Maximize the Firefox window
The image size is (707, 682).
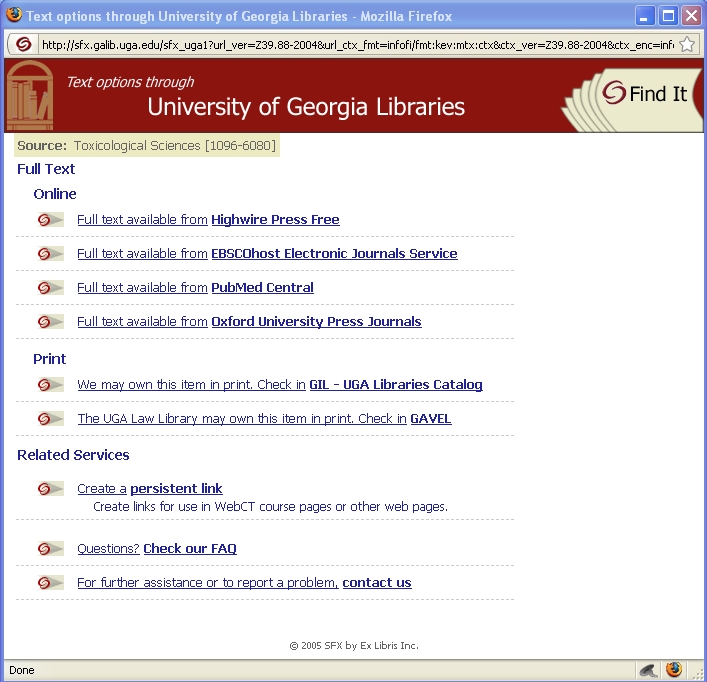(668, 16)
